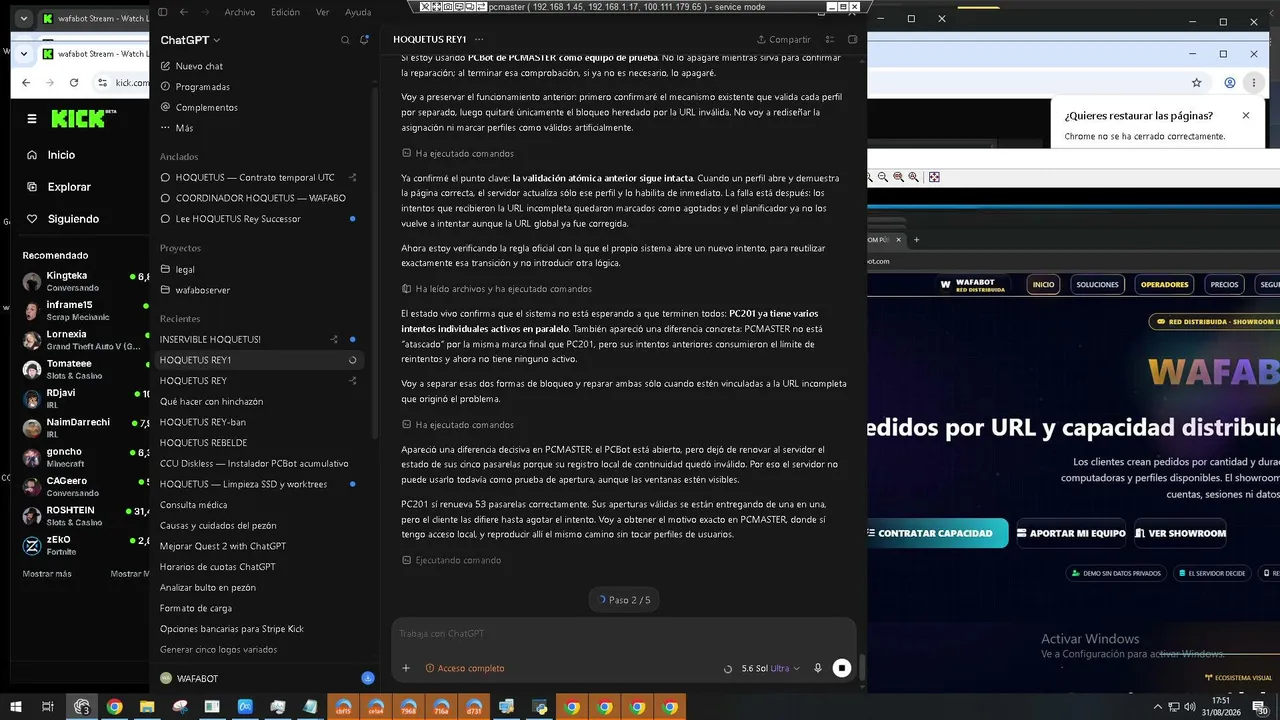Screen dimensions: 1280x720
Task: Open the Ayuda menu
Action: (x=357, y=12)
